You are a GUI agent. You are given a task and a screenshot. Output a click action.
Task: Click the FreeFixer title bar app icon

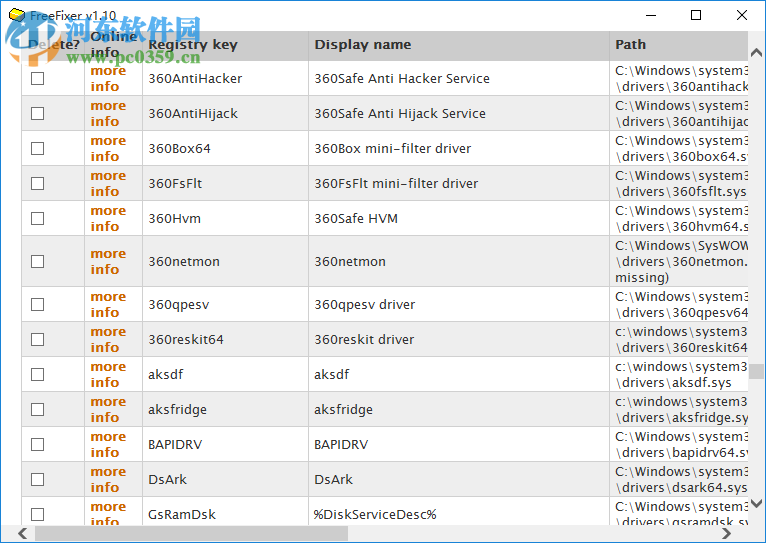[17, 15]
